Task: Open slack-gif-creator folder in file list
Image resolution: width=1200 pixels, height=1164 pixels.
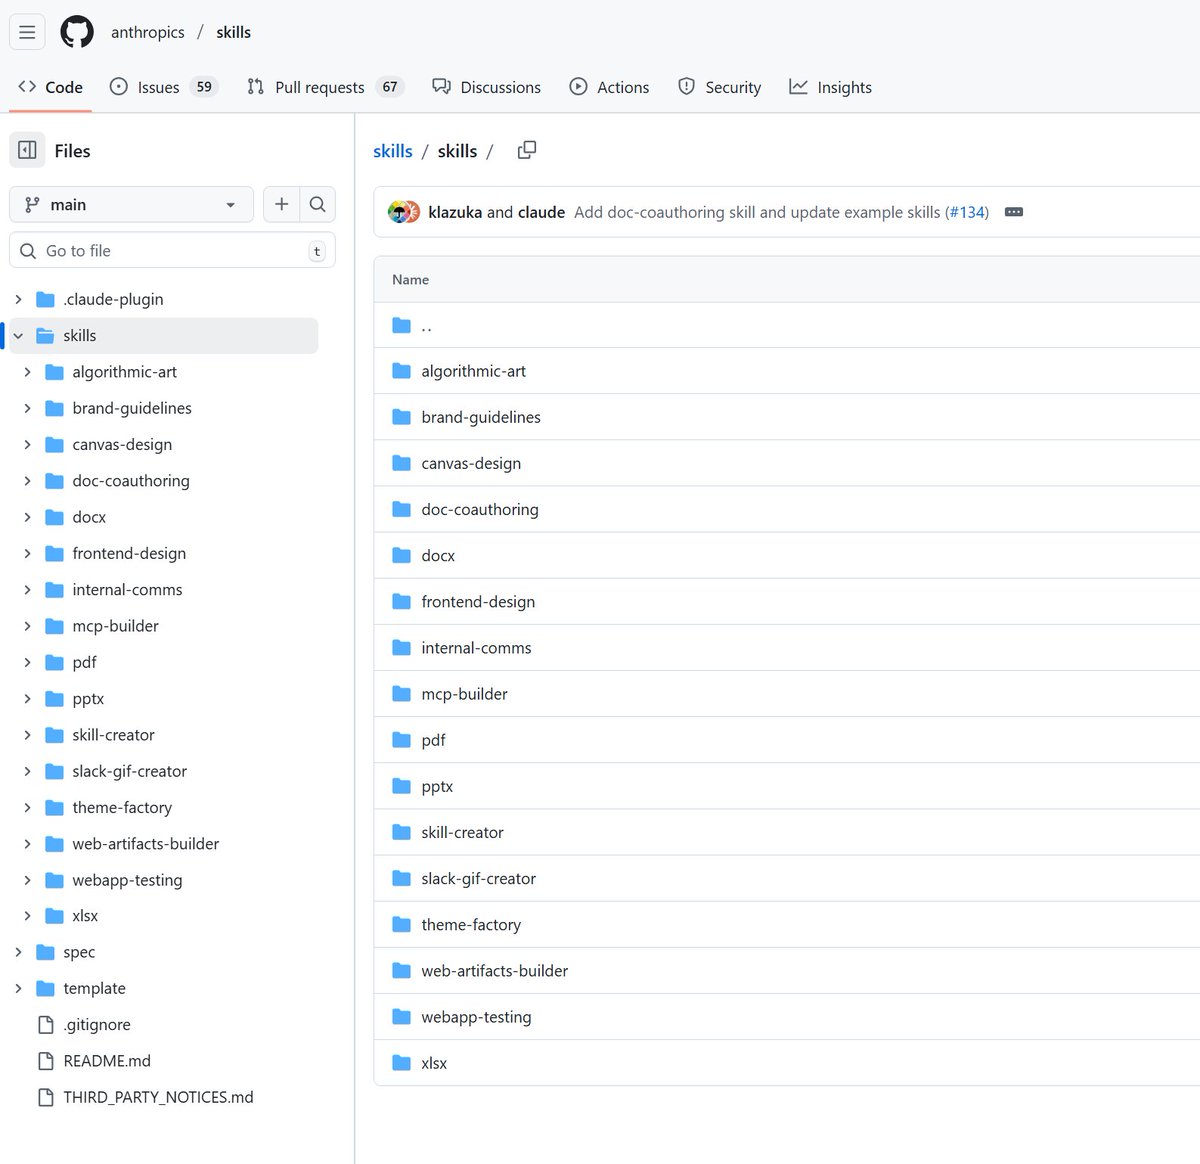Action: 479,878
